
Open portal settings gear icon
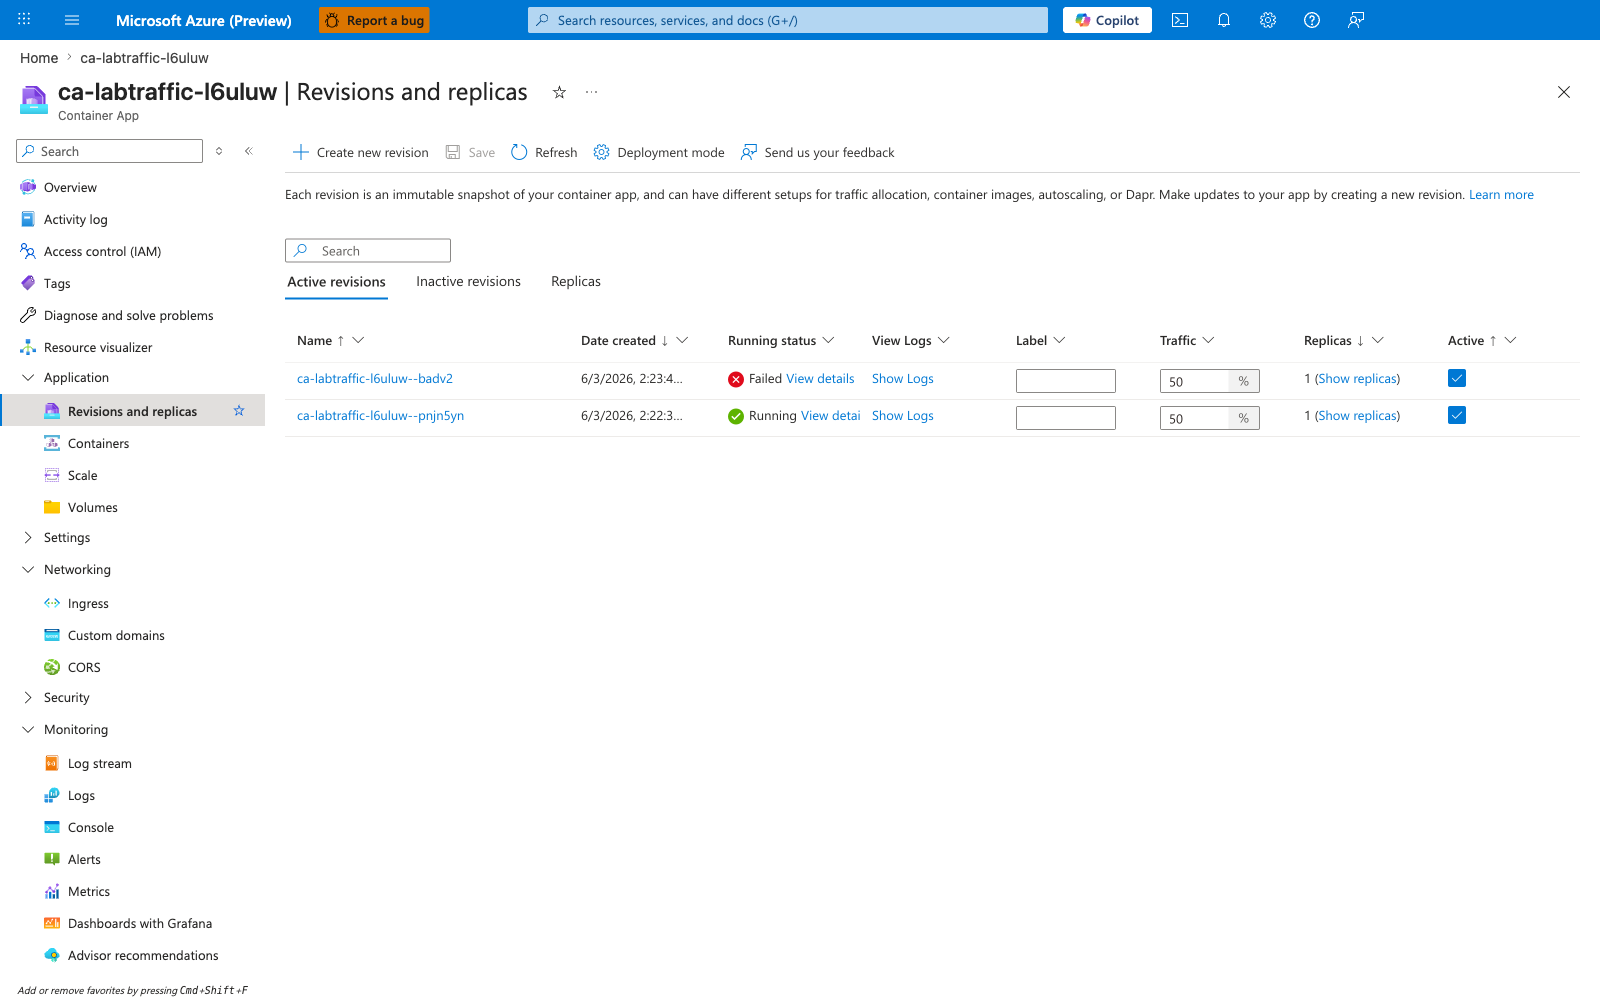(1268, 20)
